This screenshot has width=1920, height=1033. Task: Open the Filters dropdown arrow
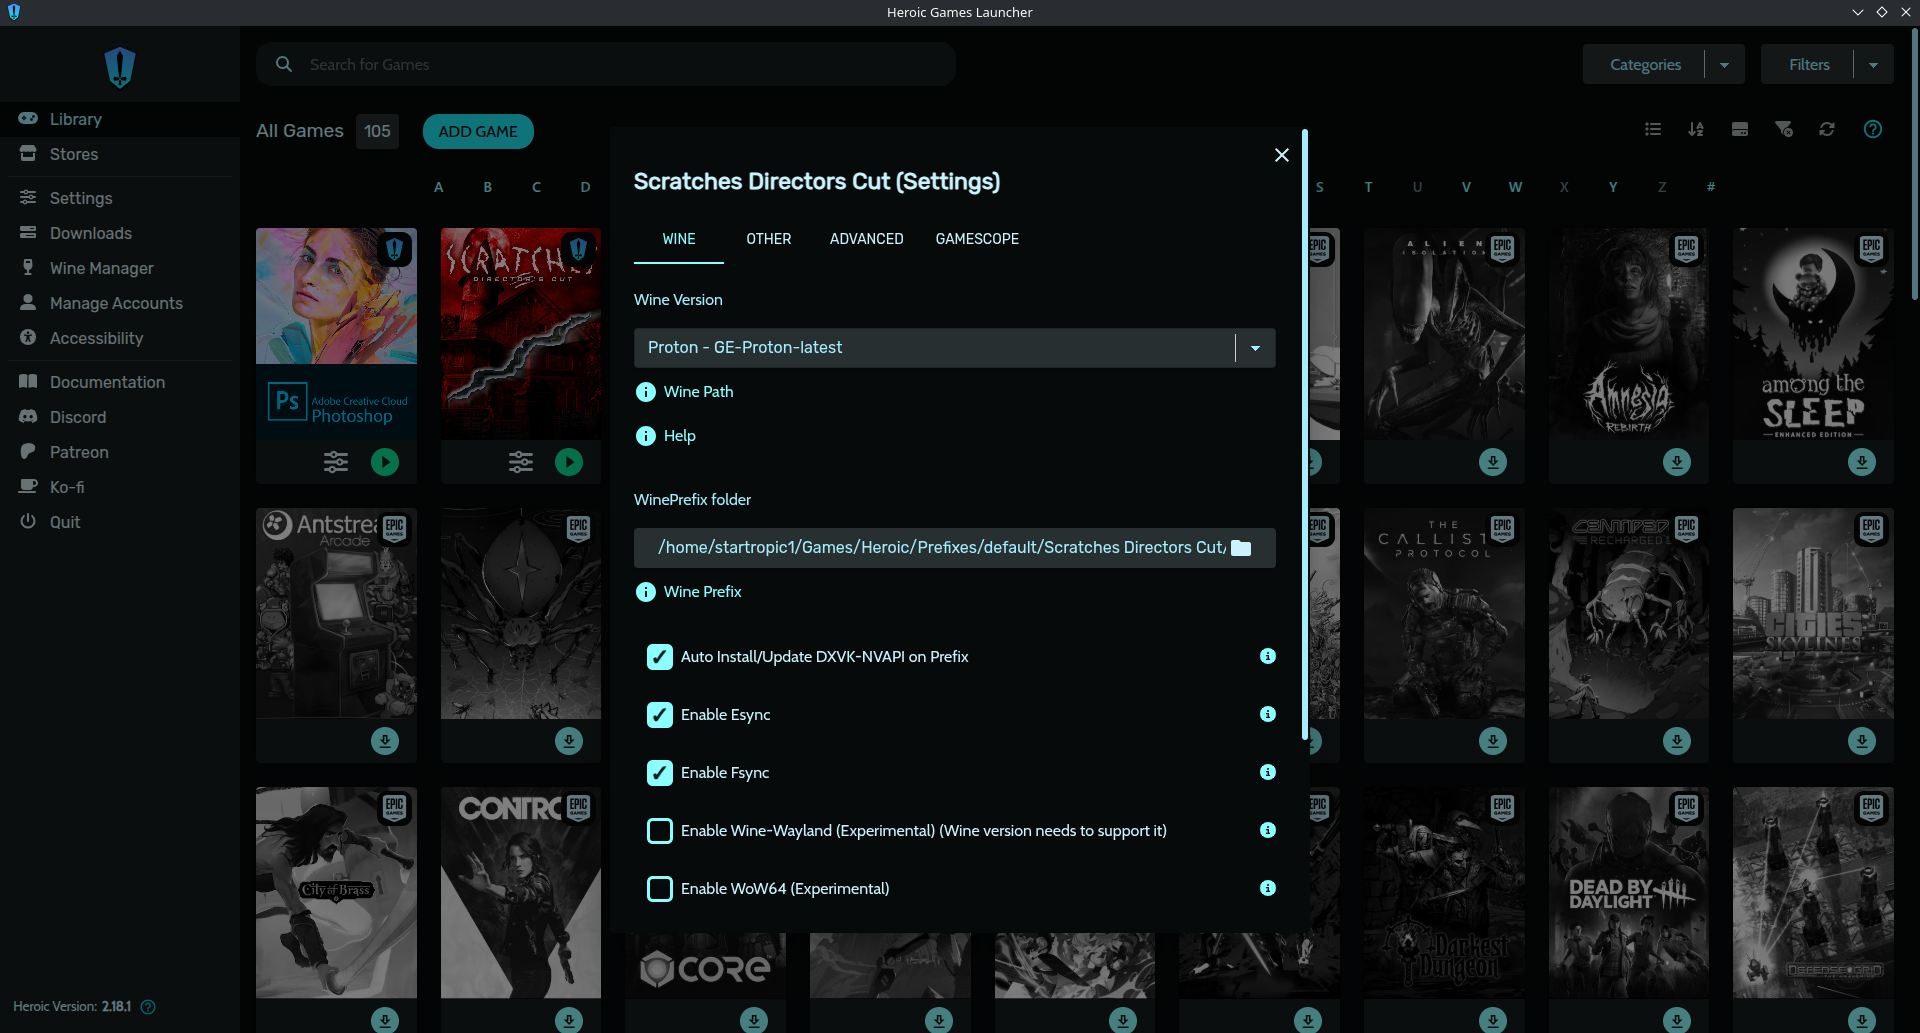click(x=1873, y=63)
